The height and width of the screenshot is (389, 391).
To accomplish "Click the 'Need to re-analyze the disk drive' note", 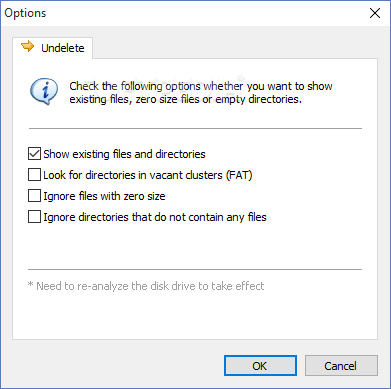I will click(x=146, y=286).
